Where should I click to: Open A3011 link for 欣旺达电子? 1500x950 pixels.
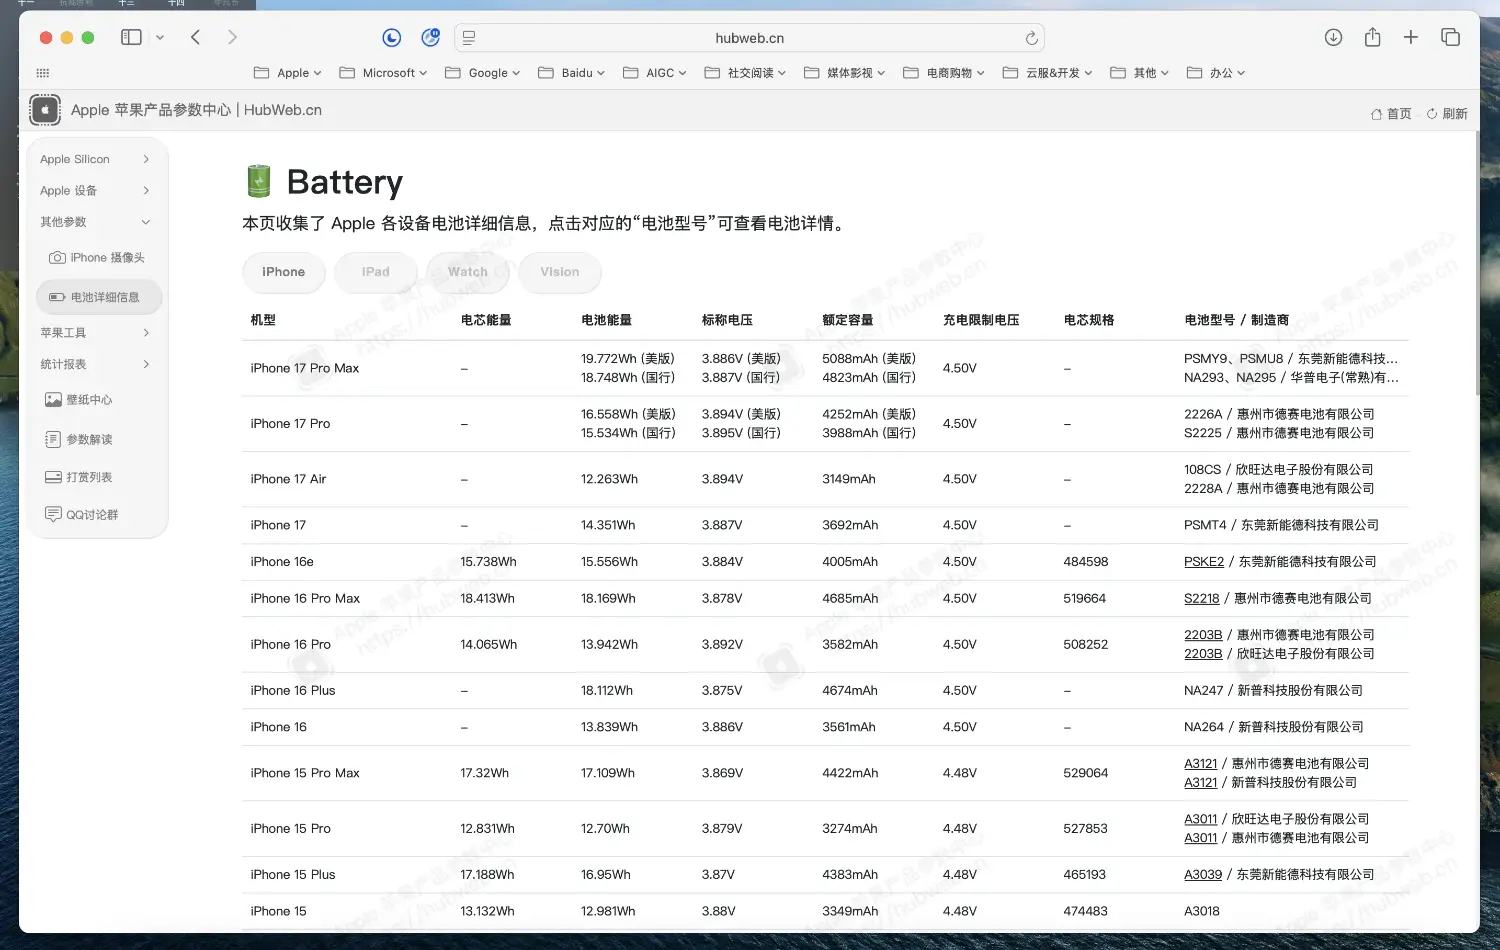pyautogui.click(x=1201, y=819)
